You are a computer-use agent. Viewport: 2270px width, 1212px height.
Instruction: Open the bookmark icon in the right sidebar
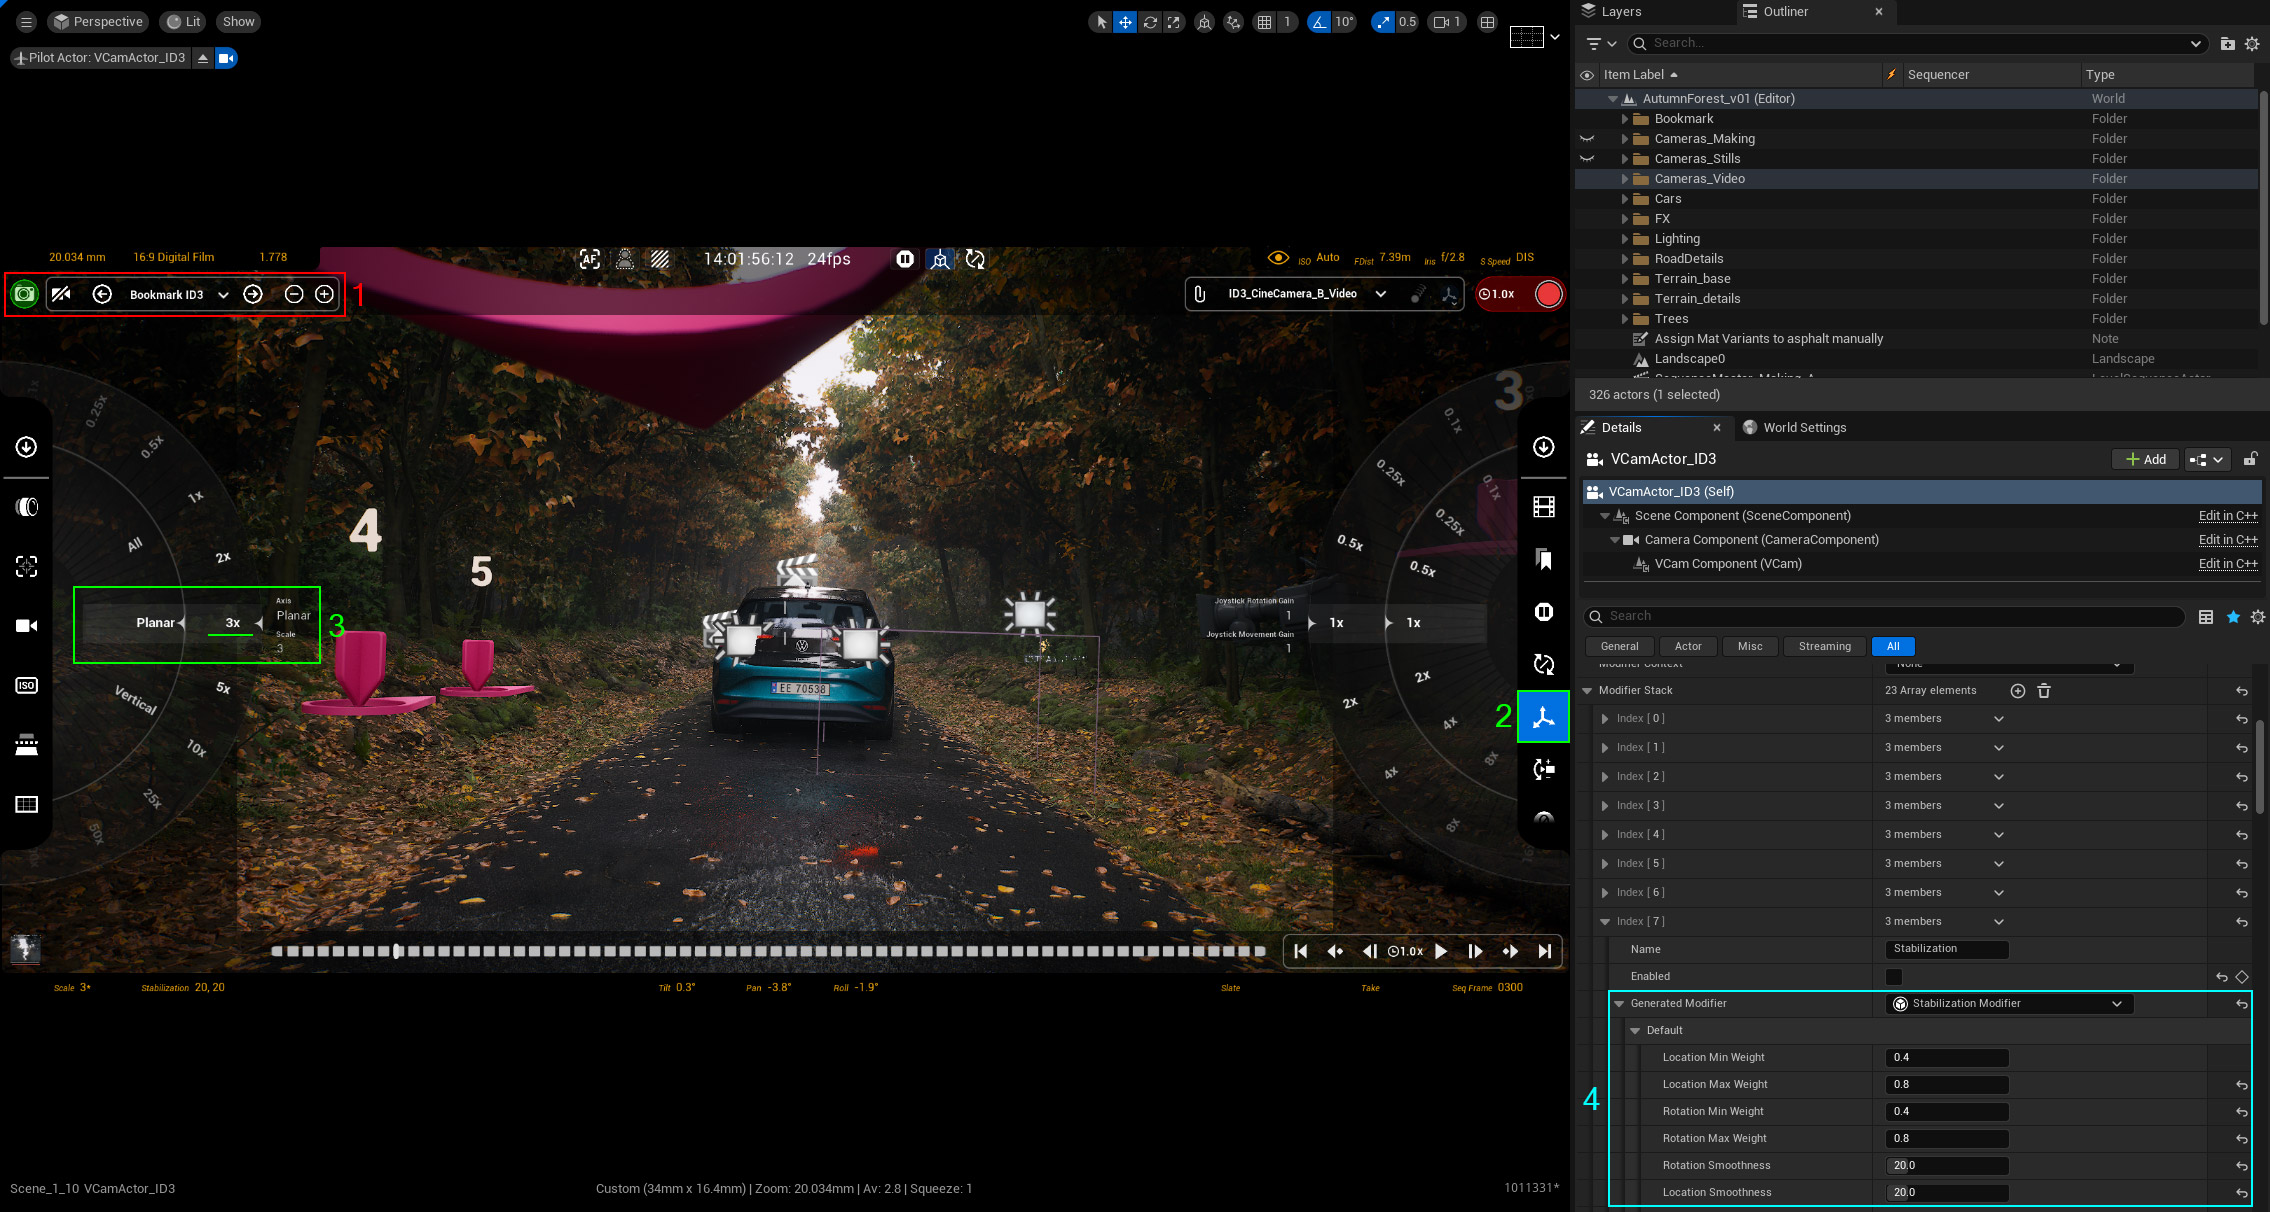point(1543,559)
